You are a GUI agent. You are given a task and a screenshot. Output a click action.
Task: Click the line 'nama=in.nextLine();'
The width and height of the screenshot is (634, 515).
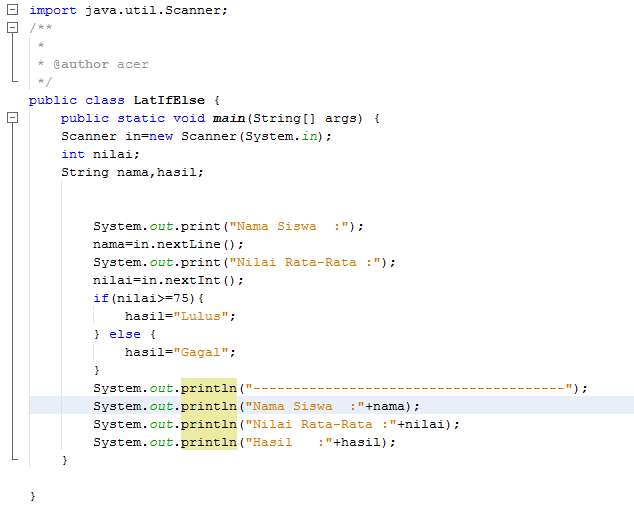168,244
